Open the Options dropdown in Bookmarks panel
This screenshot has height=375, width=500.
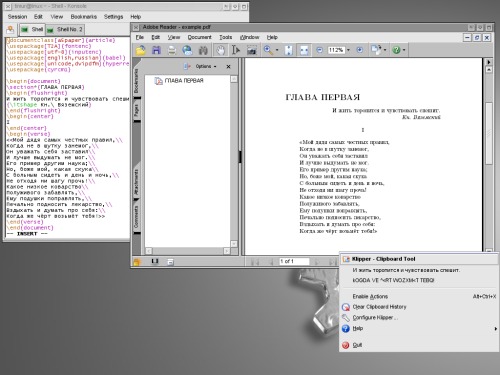click(x=206, y=66)
